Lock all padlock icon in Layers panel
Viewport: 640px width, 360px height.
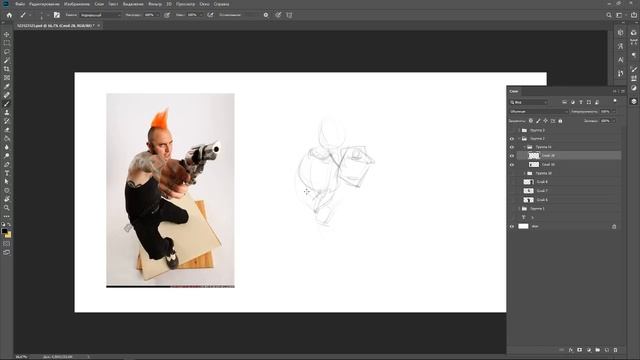pos(560,121)
